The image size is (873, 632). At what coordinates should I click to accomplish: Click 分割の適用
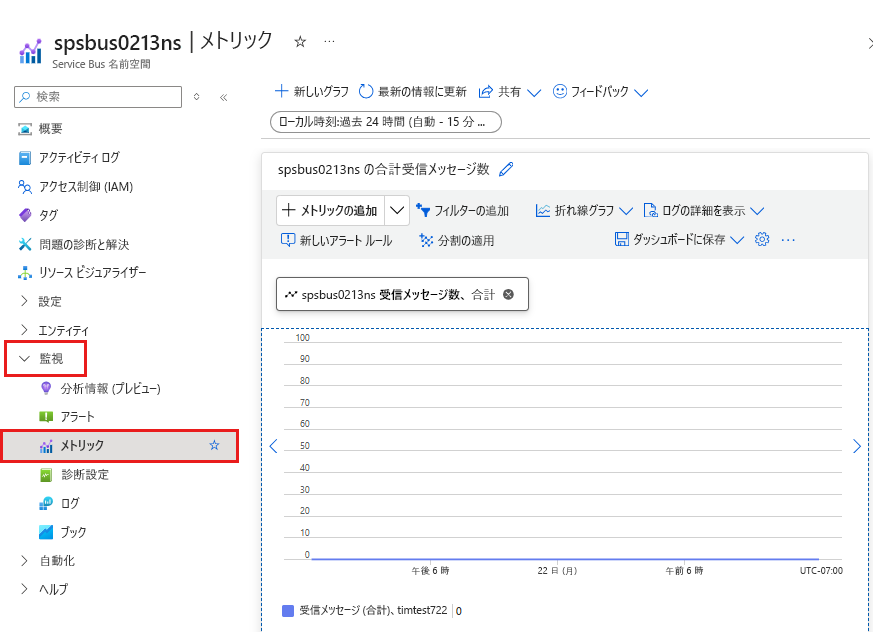pyautogui.click(x=457, y=241)
